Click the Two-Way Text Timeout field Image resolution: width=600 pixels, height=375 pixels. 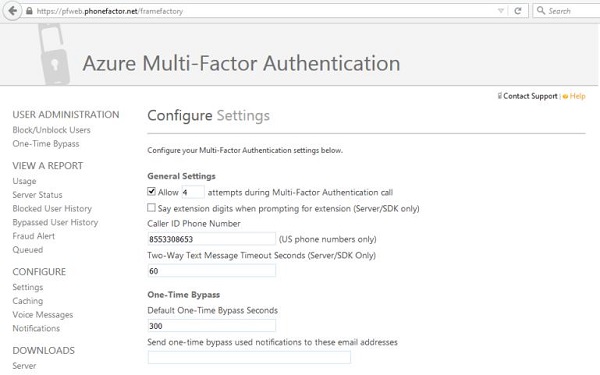tap(212, 271)
